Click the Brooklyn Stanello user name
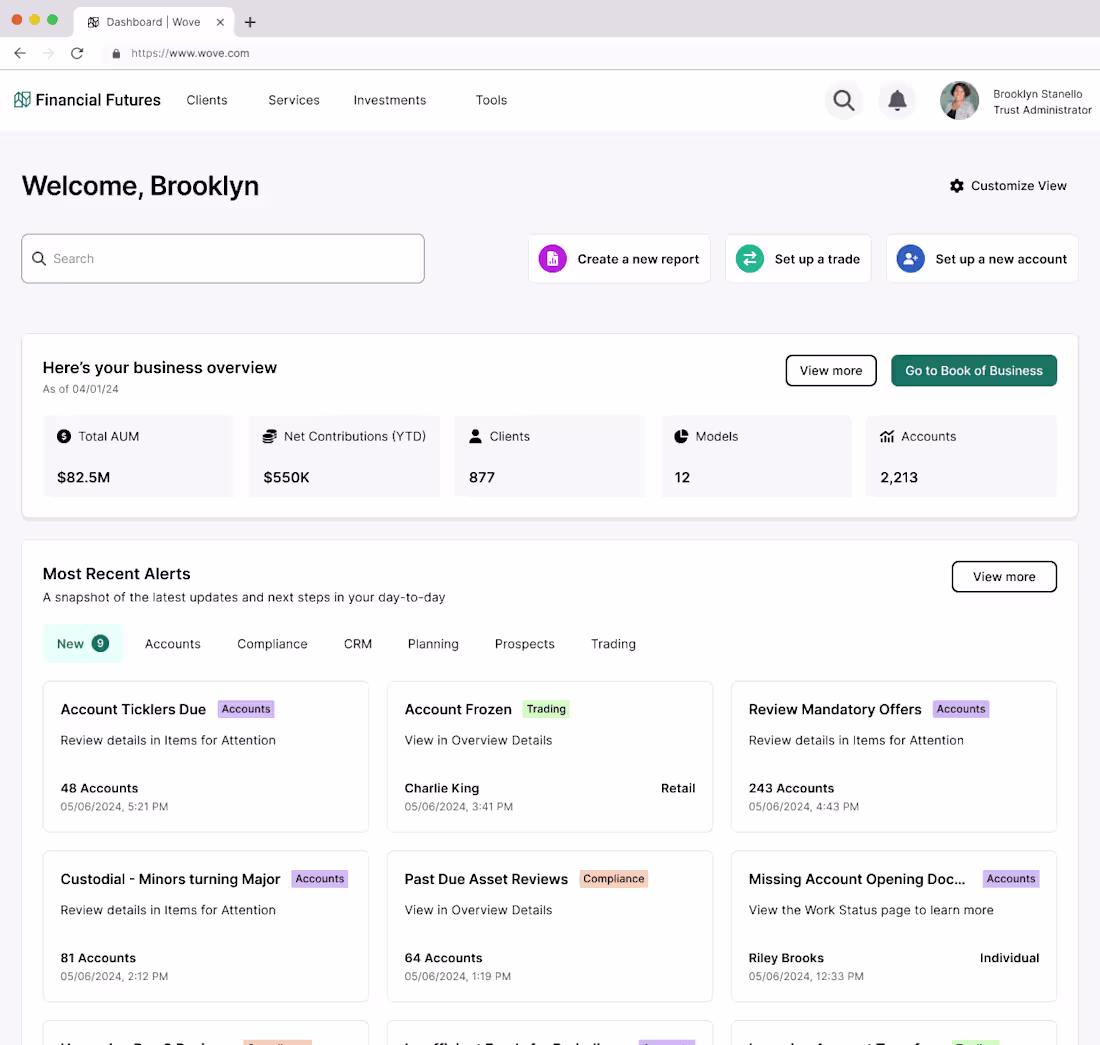Viewport: 1100px width, 1045px height. [x=1037, y=94]
